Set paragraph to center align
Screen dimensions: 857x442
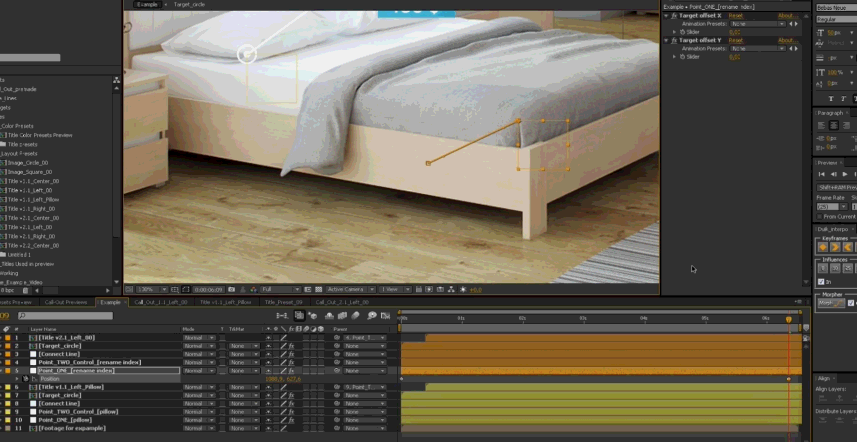(x=833, y=125)
